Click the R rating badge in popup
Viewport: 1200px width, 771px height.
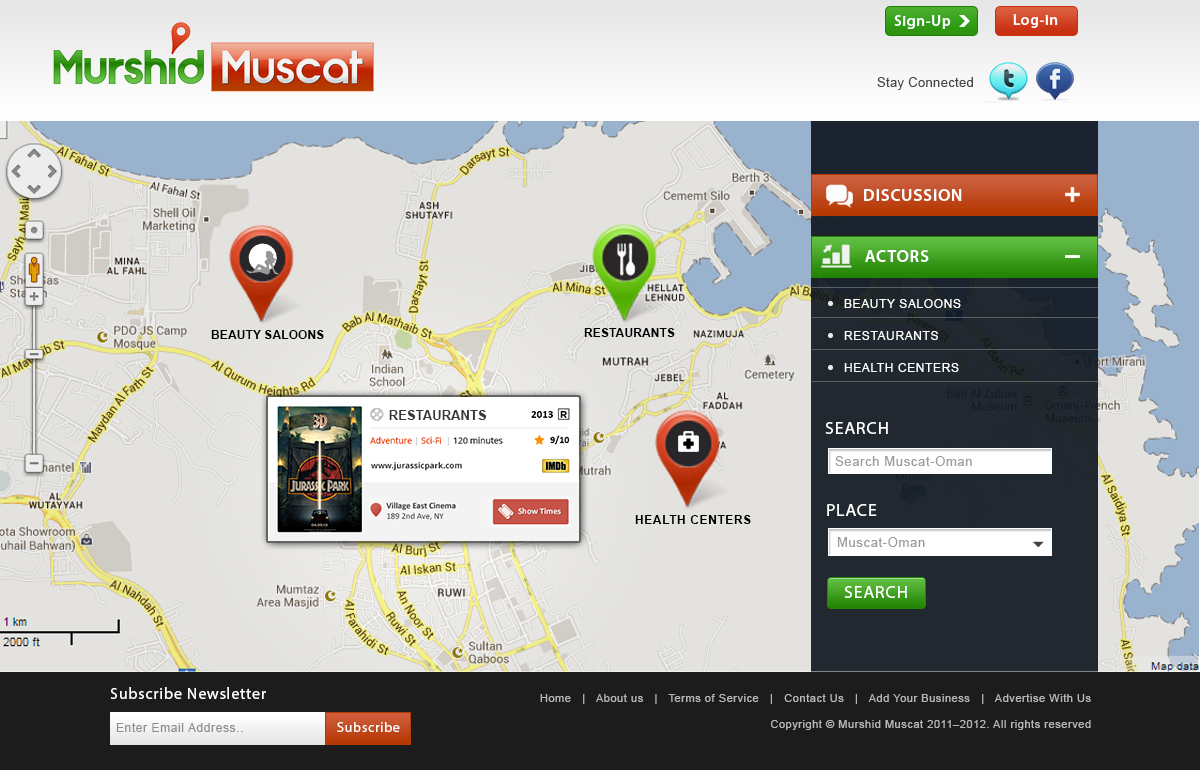(563, 414)
